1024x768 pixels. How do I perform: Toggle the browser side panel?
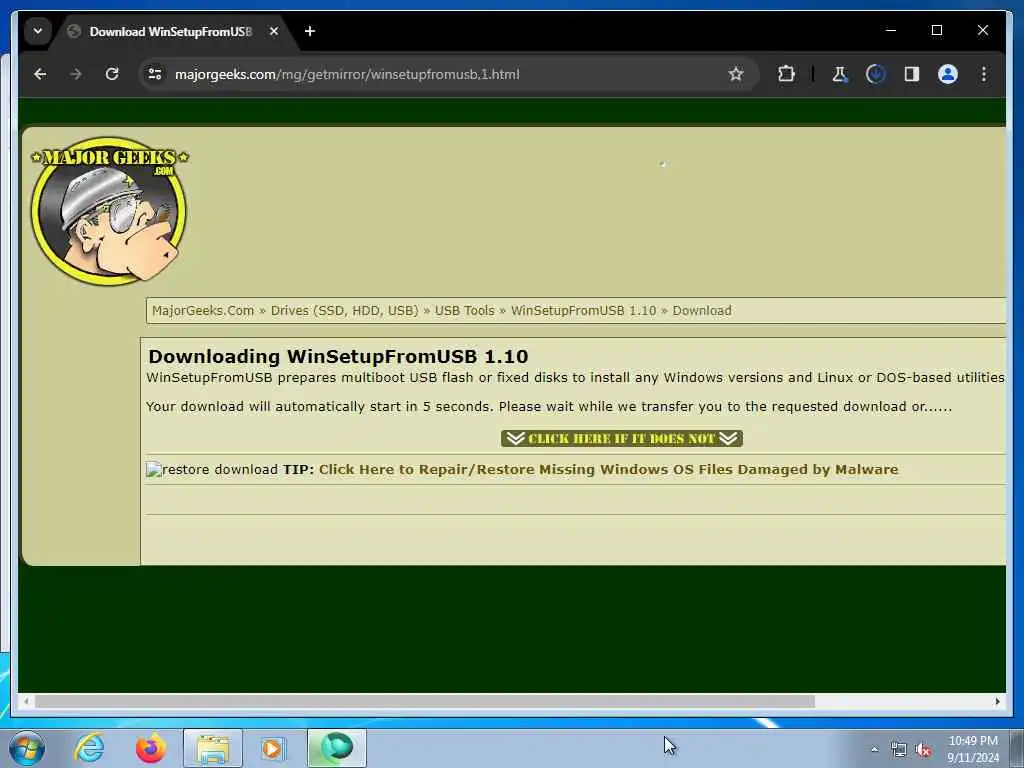point(912,74)
